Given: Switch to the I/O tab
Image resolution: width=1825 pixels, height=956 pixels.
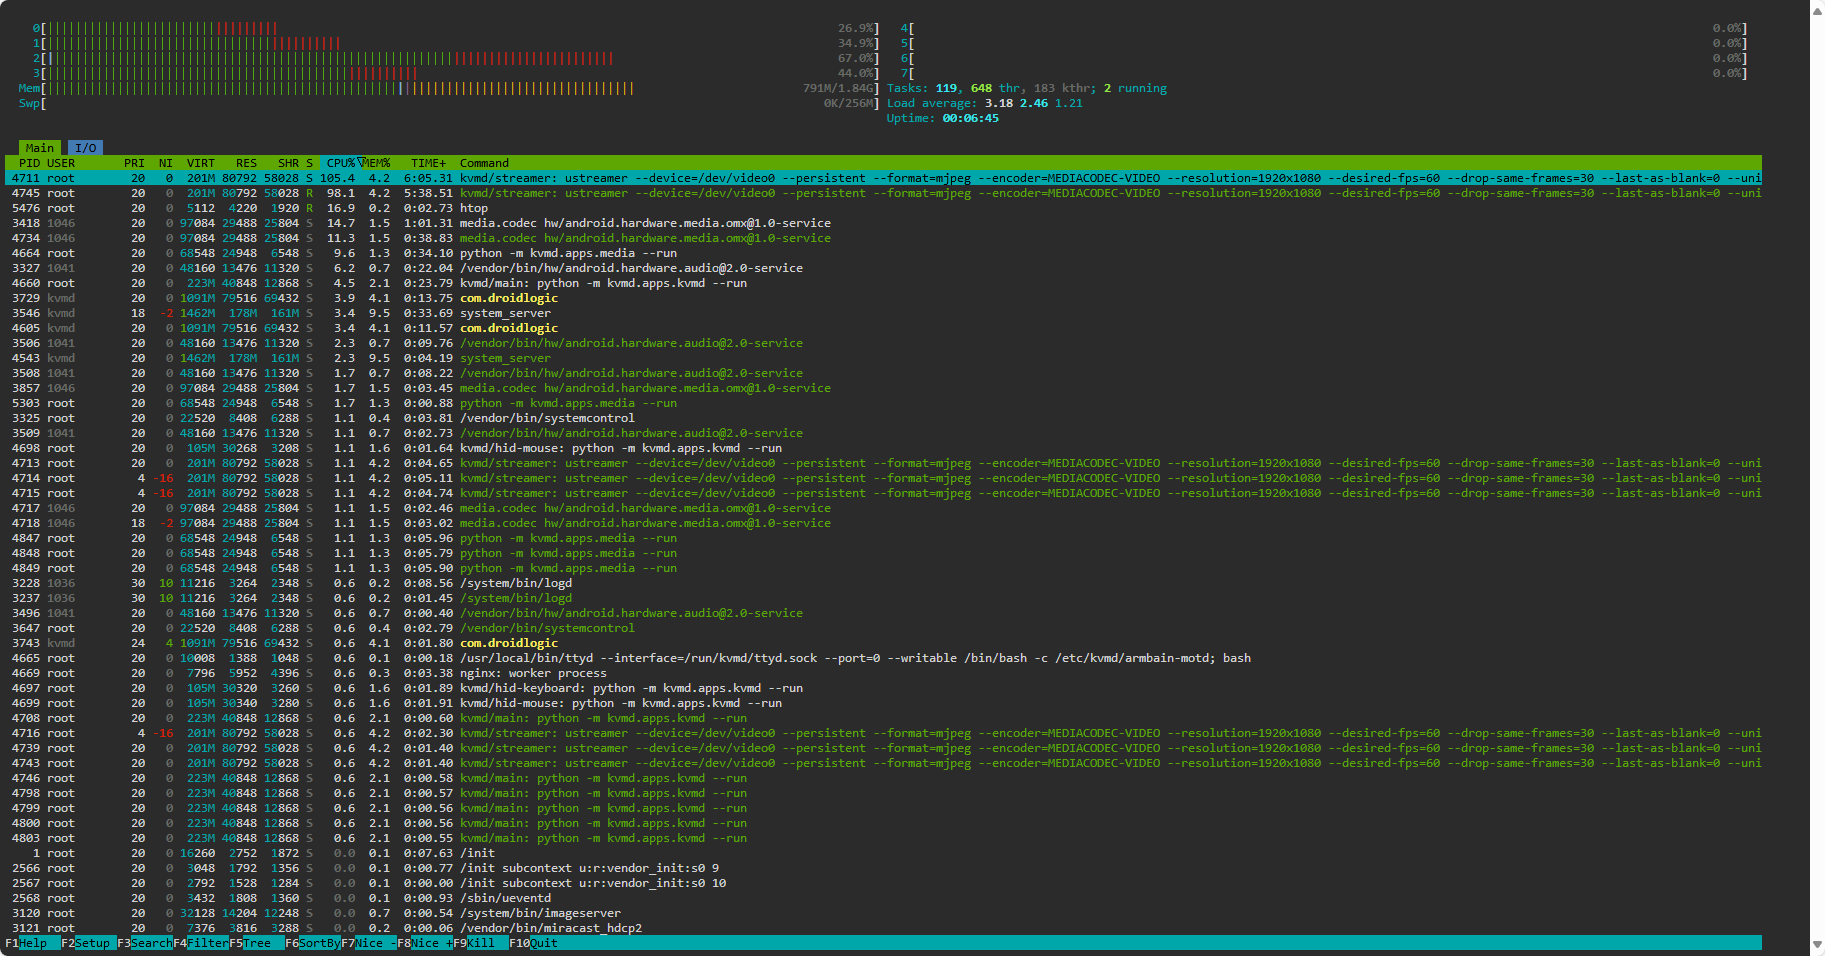Looking at the screenshot, I should (x=86, y=148).
